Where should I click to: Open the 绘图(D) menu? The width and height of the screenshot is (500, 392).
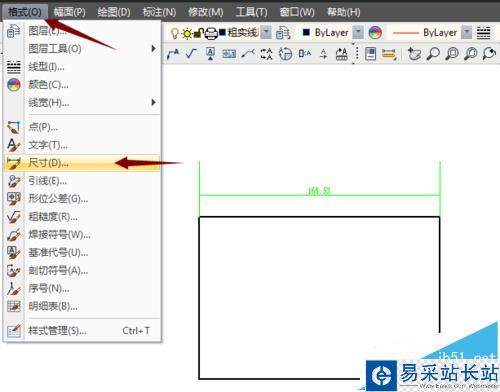click(x=114, y=12)
